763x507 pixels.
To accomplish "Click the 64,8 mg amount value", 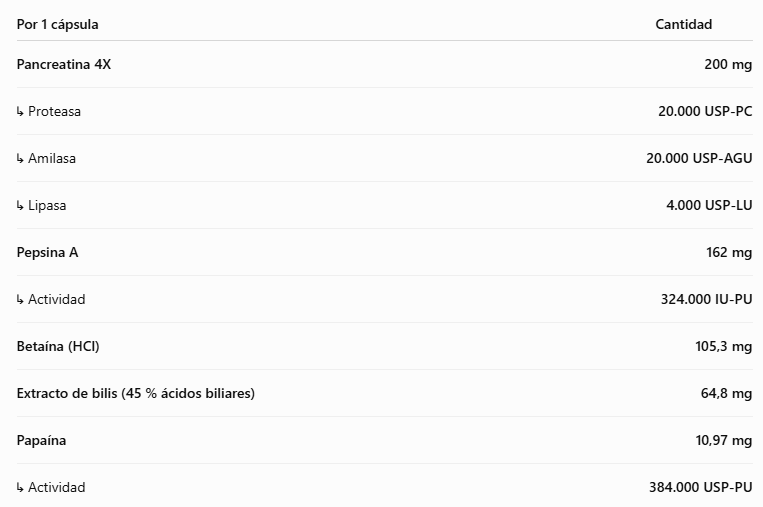I will click(726, 393).
